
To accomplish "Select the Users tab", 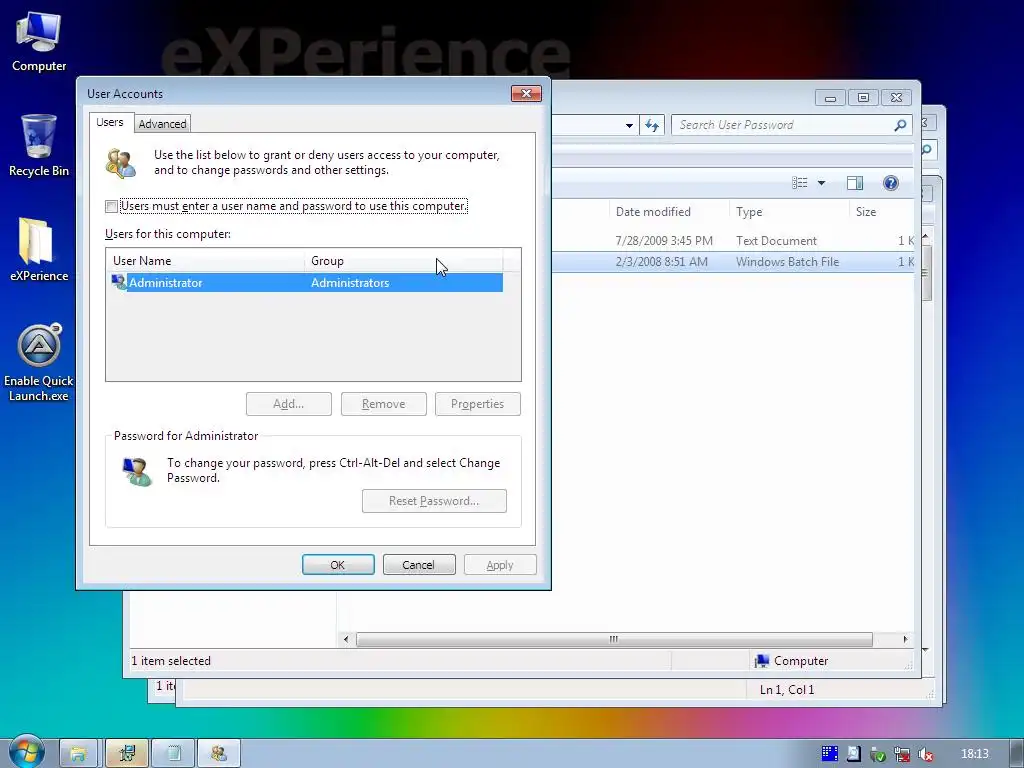I will pyautogui.click(x=110, y=122).
